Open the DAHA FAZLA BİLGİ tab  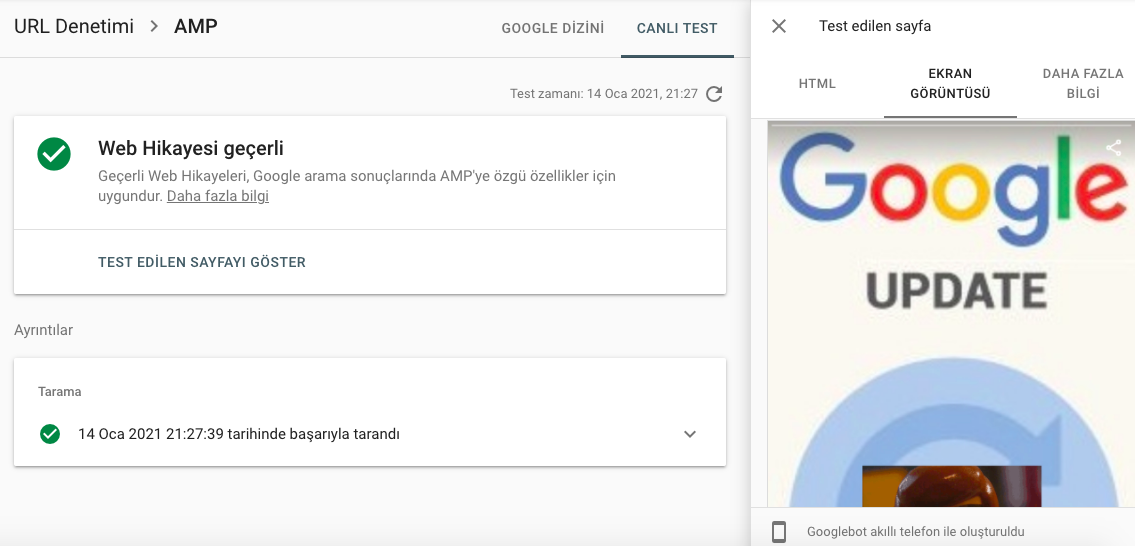pyautogui.click(x=1083, y=83)
